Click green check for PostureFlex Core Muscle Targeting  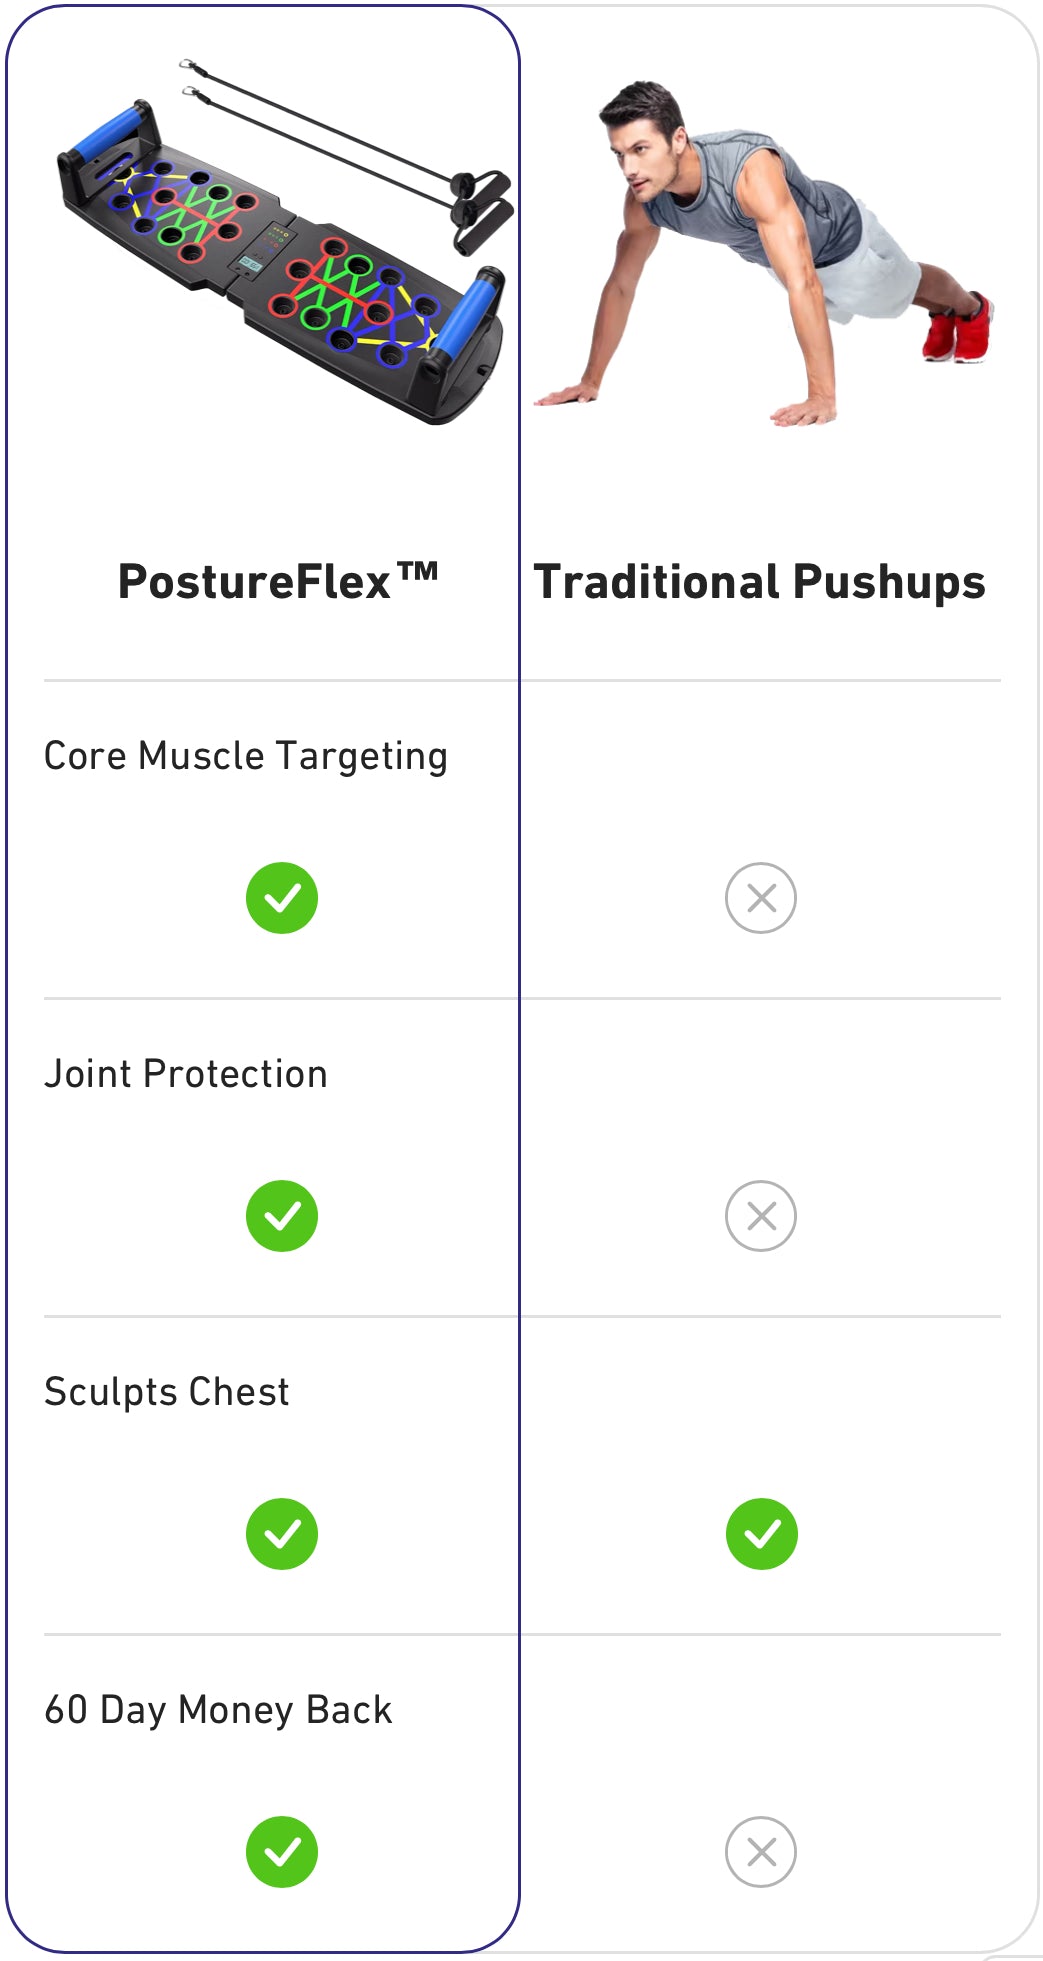282,898
